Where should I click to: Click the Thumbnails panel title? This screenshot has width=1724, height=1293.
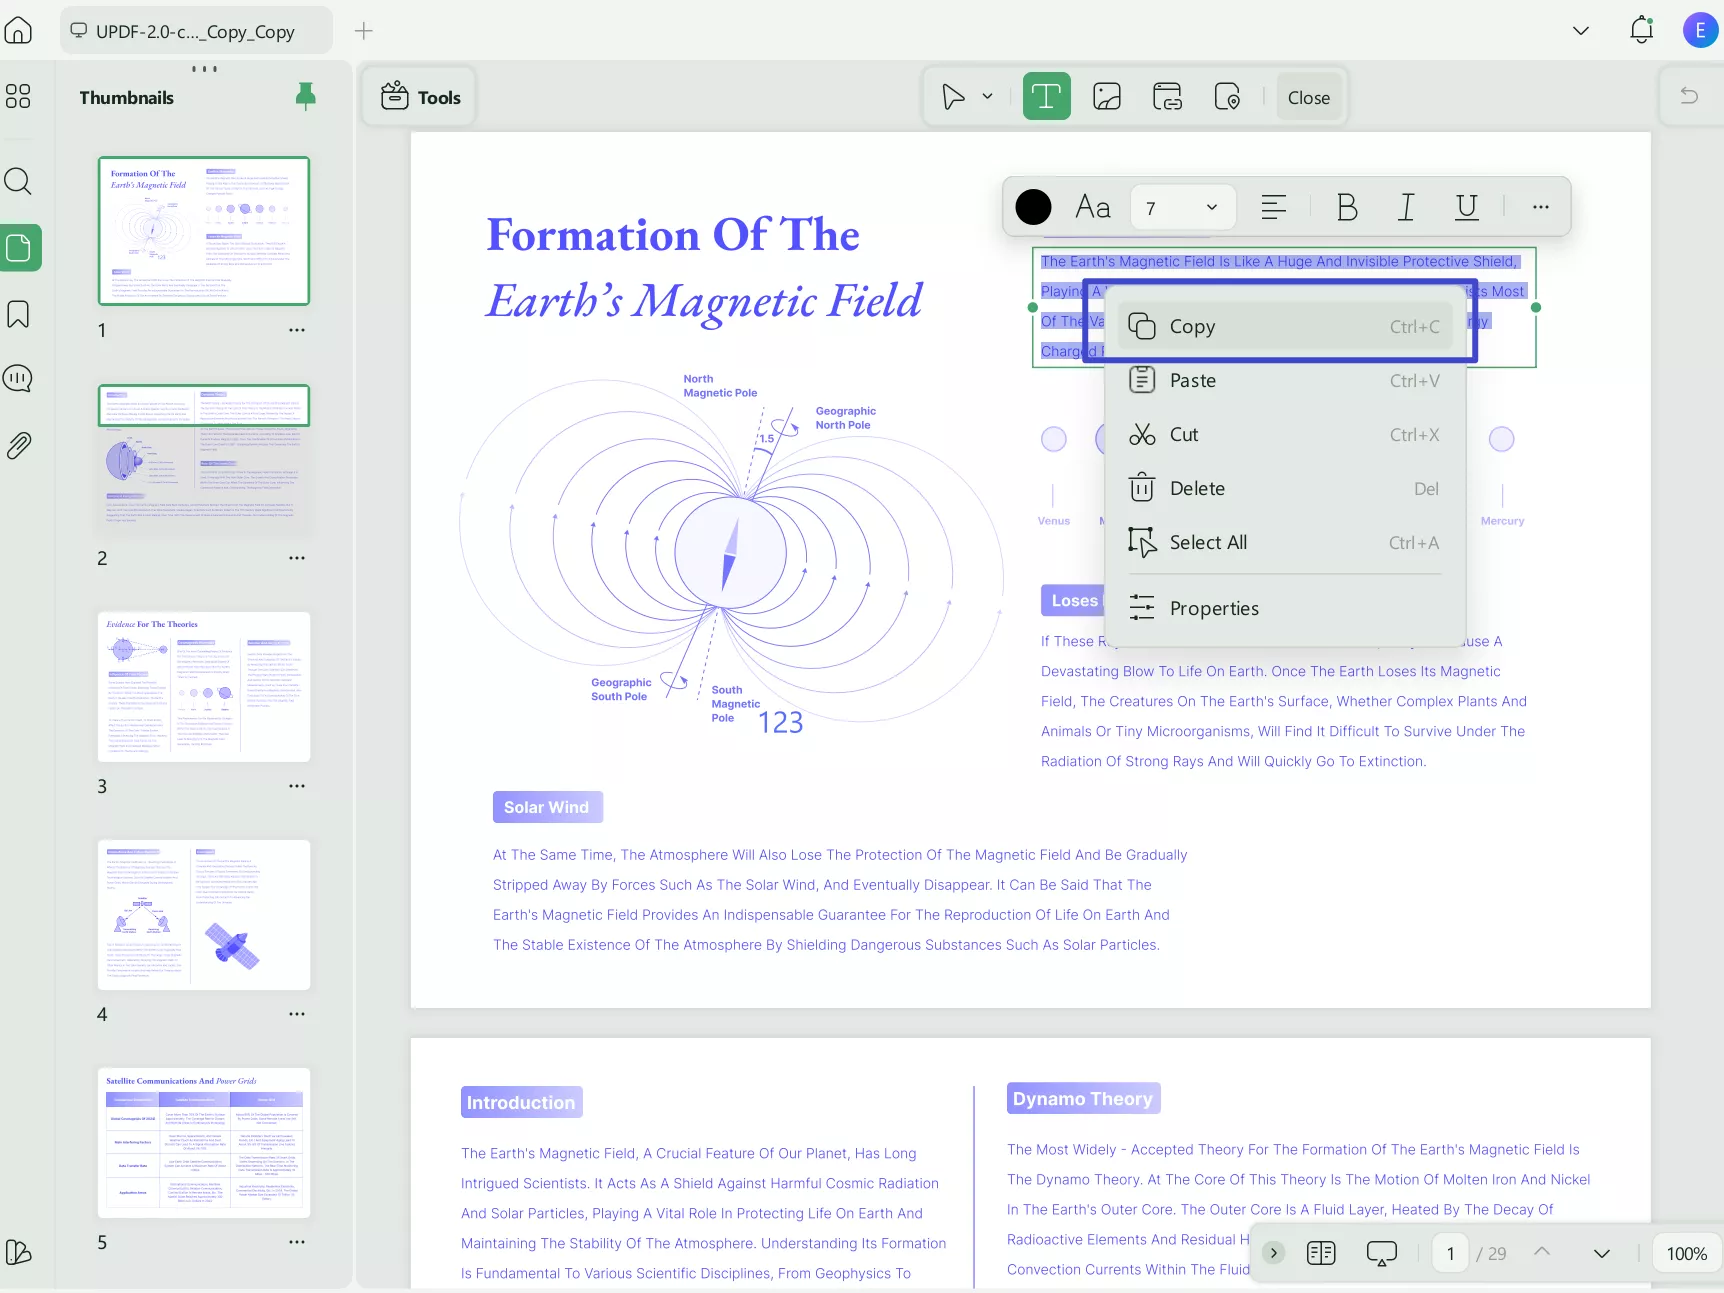click(x=127, y=97)
